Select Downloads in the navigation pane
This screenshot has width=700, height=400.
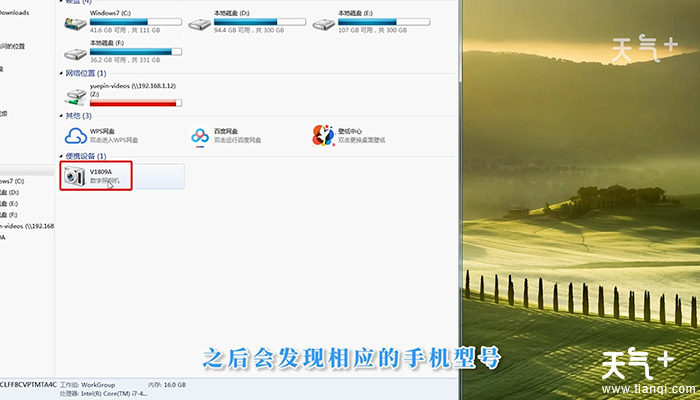click(14, 12)
